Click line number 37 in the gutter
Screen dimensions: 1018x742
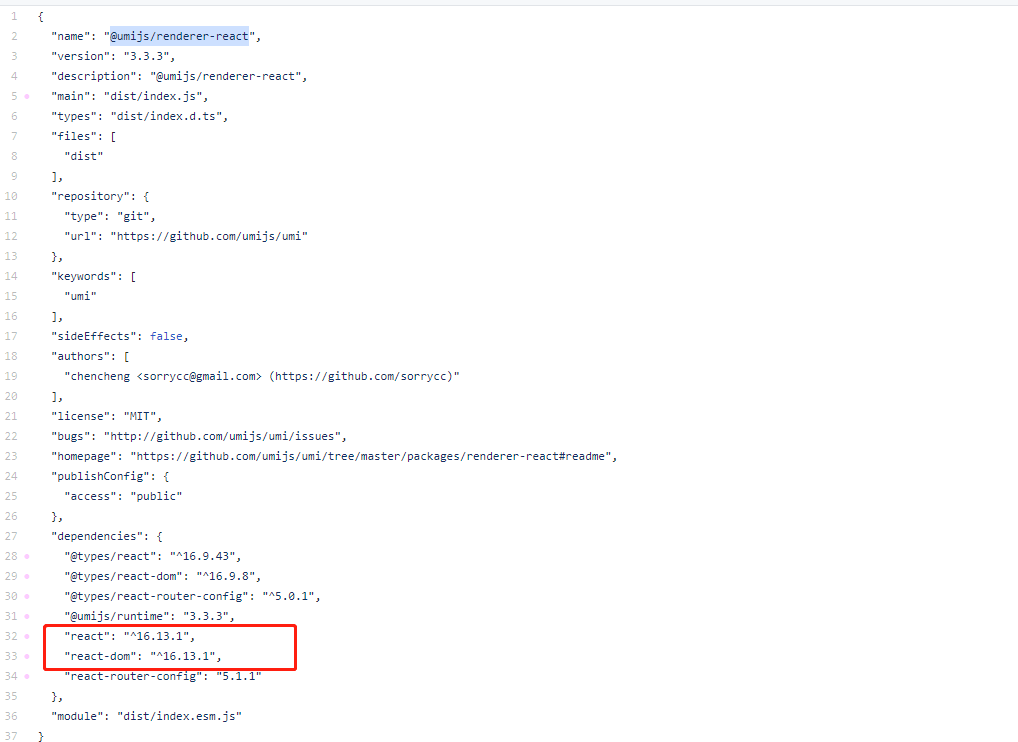[x=14, y=735]
